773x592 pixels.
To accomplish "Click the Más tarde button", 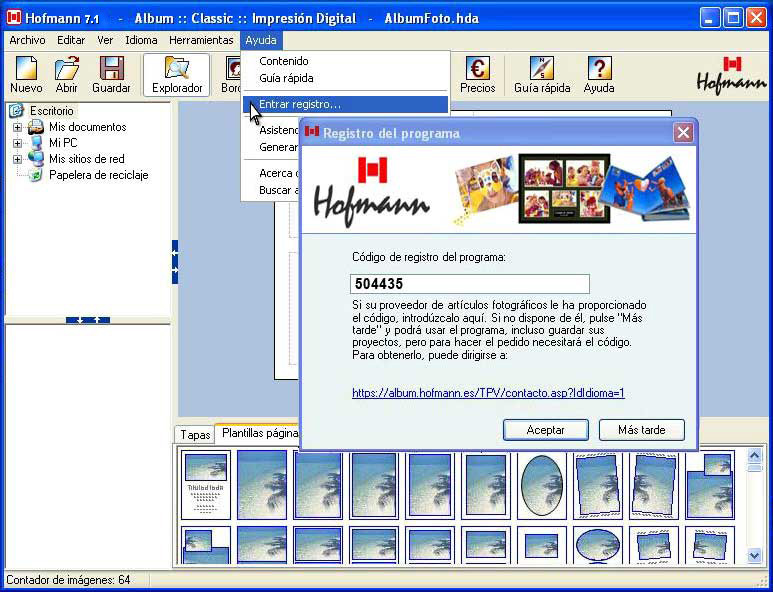I will 642,430.
